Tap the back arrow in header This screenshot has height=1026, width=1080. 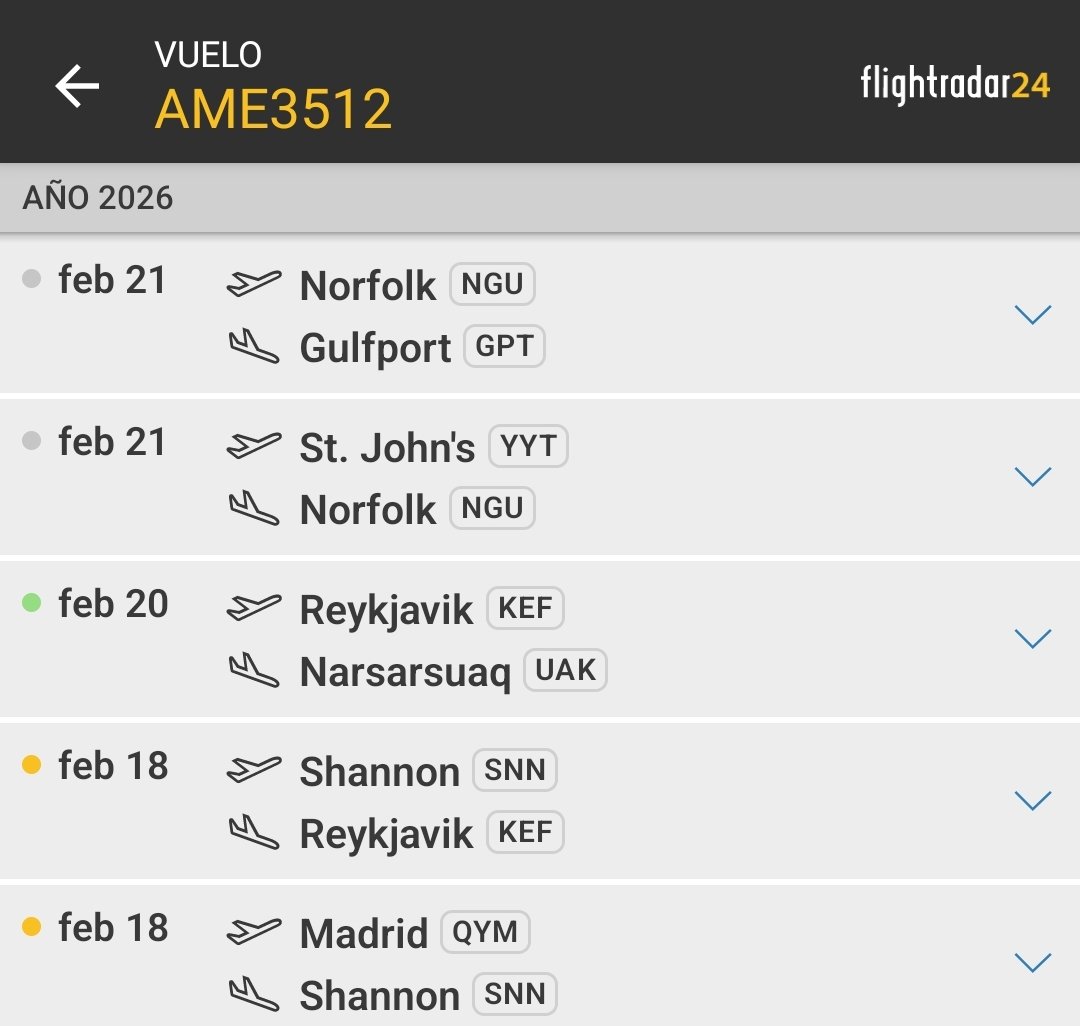pyautogui.click(x=77, y=86)
